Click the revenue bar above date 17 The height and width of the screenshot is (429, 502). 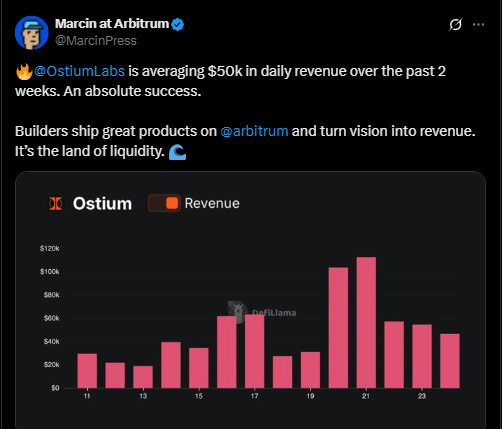pos(254,351)
